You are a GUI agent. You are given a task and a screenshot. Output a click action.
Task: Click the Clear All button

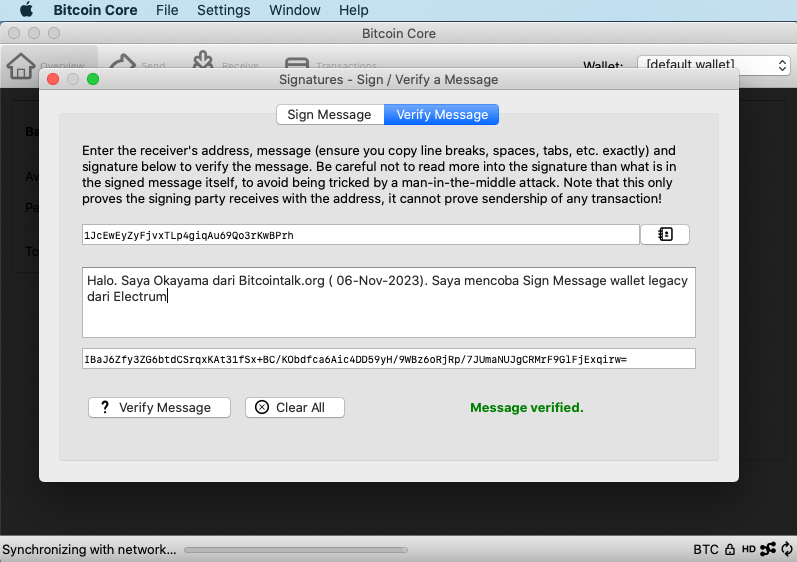coord(295,408)
